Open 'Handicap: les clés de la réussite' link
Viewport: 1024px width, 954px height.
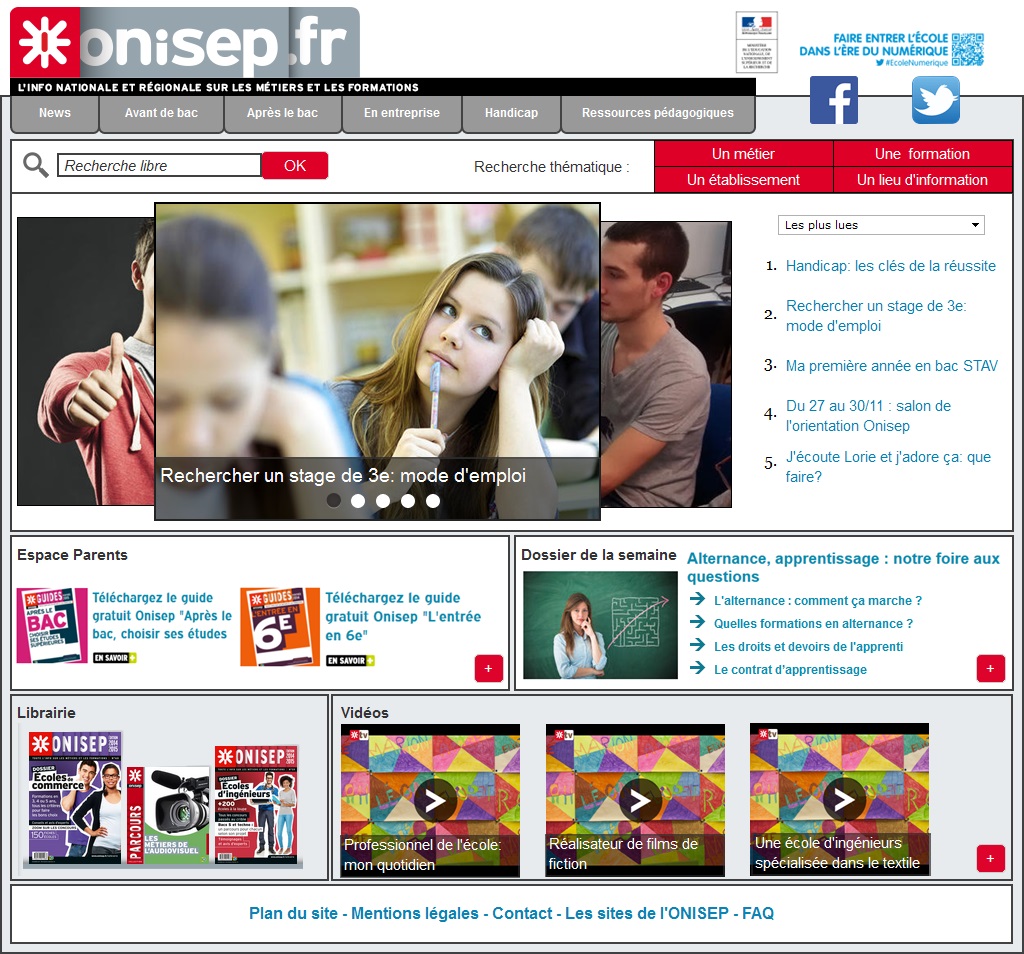pos(890,266)
